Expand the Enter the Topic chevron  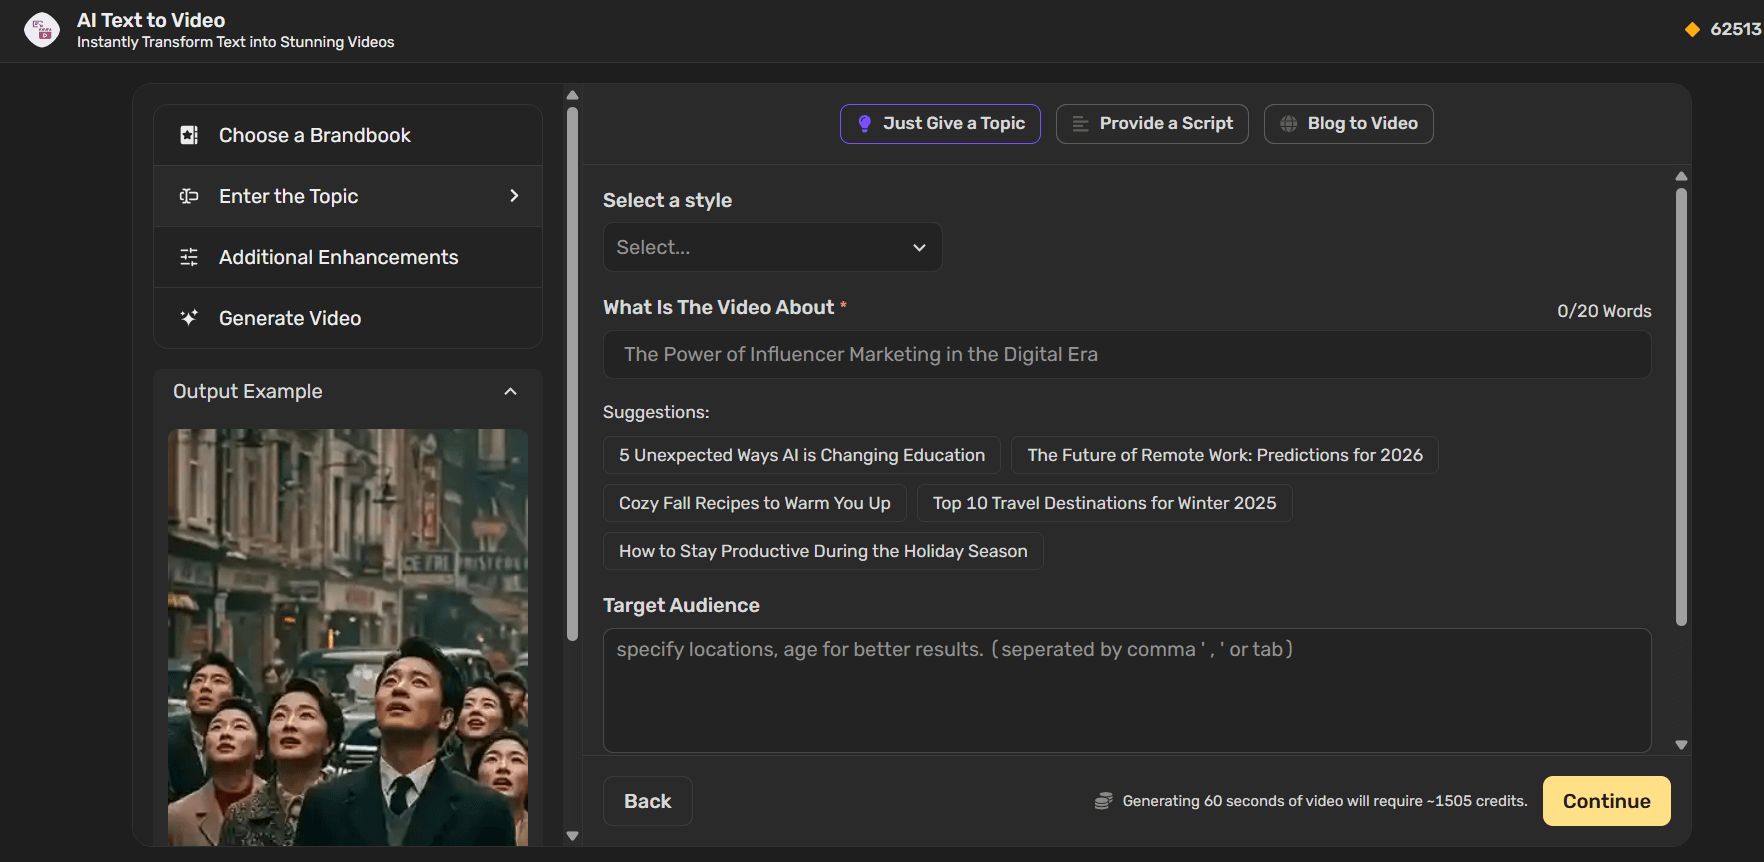[x=514, y=196]
